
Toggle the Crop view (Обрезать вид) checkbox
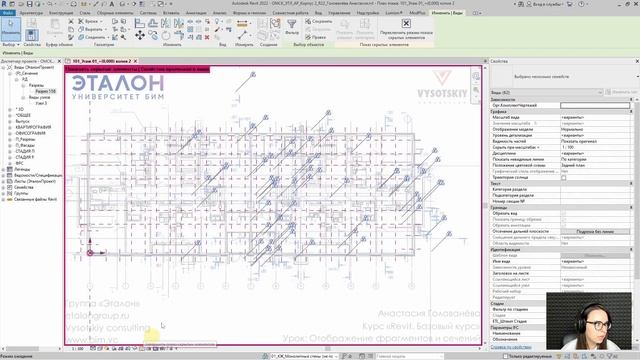pyautogui.click(x=564, y=213)
